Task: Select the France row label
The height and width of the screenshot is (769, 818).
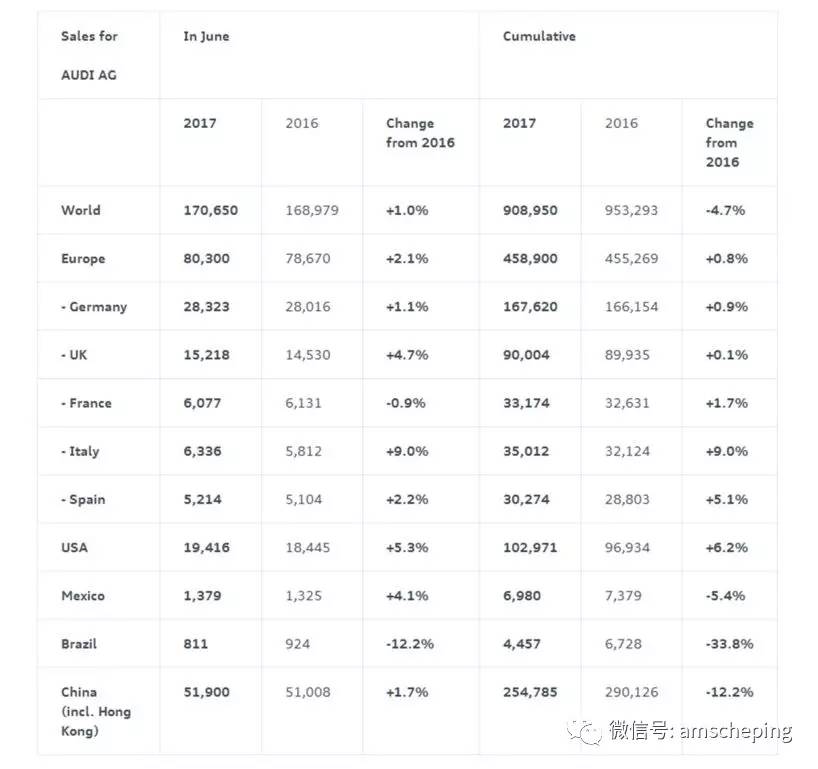Action: [x=86, y=403]
